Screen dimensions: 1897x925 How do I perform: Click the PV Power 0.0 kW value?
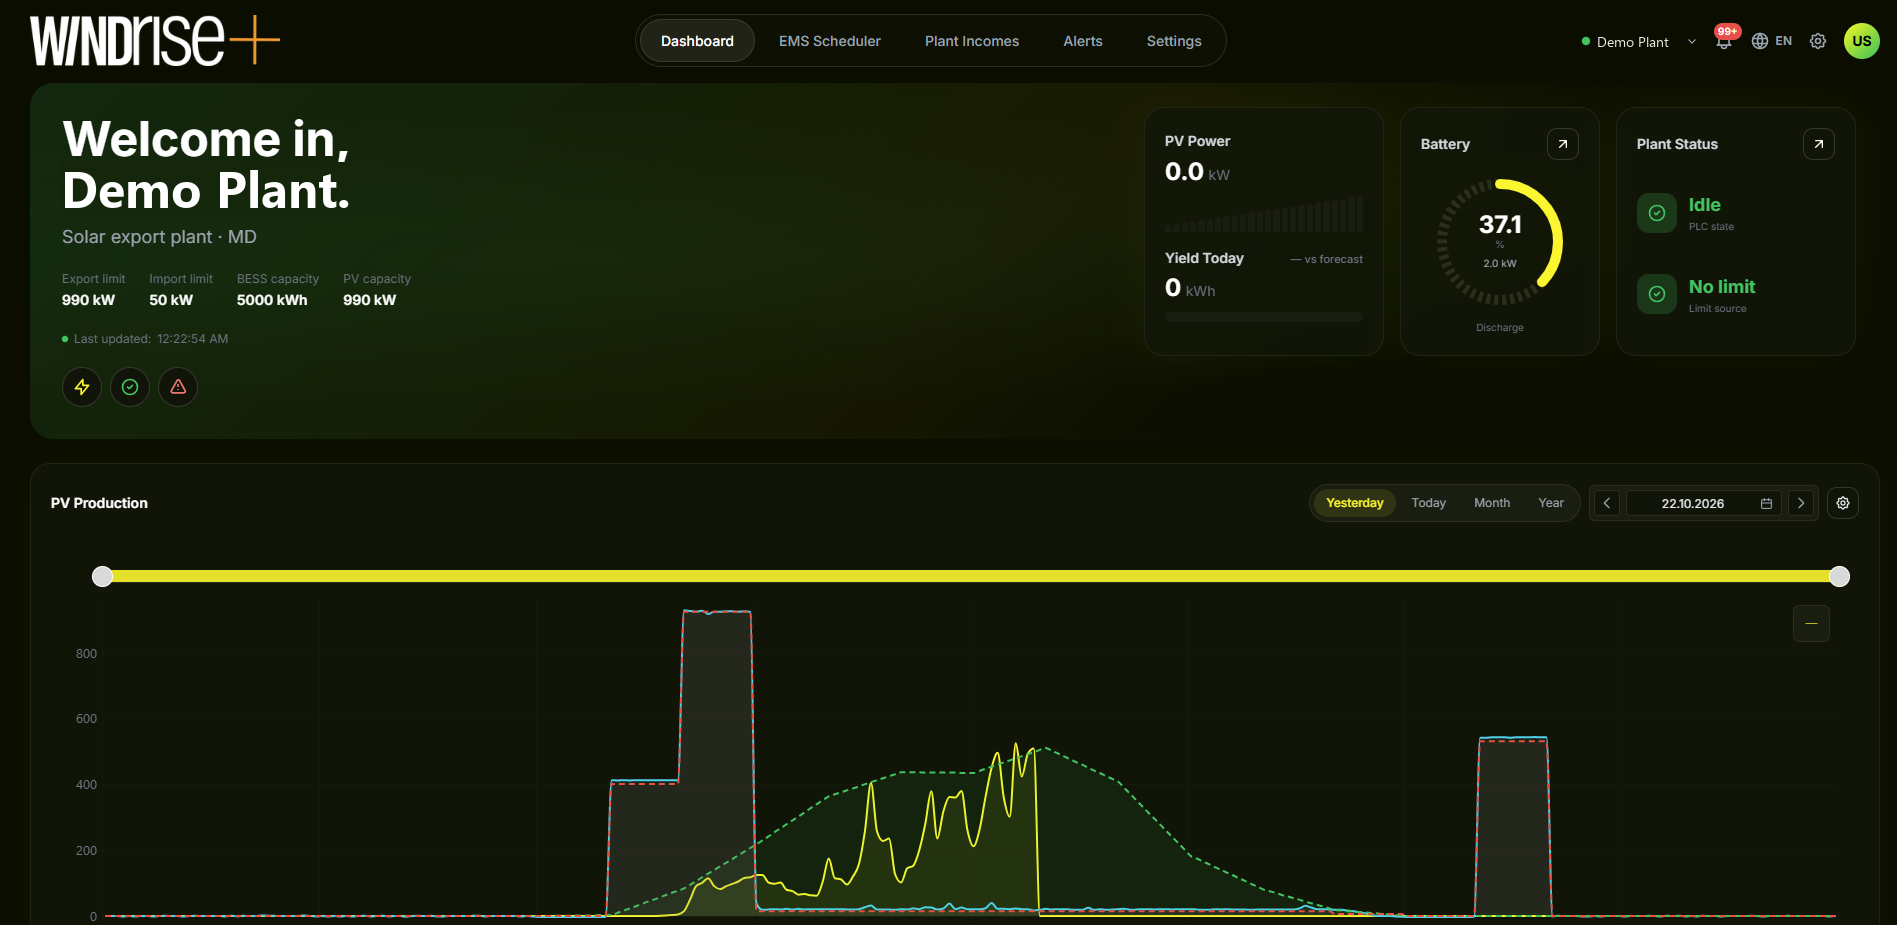tap(1197, 172)
